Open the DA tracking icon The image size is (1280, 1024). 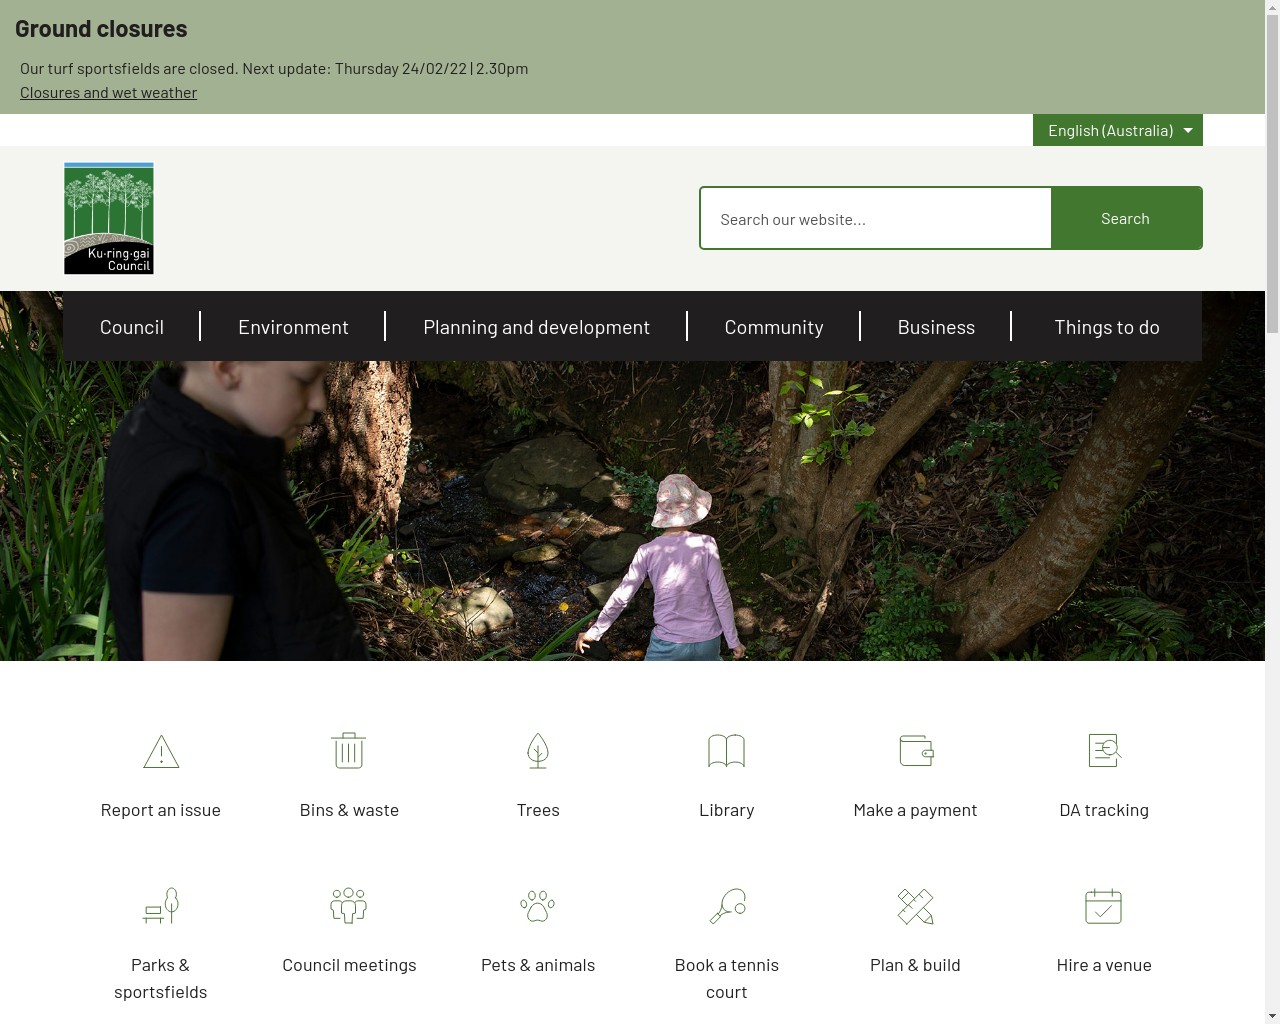pos(1104,751)
